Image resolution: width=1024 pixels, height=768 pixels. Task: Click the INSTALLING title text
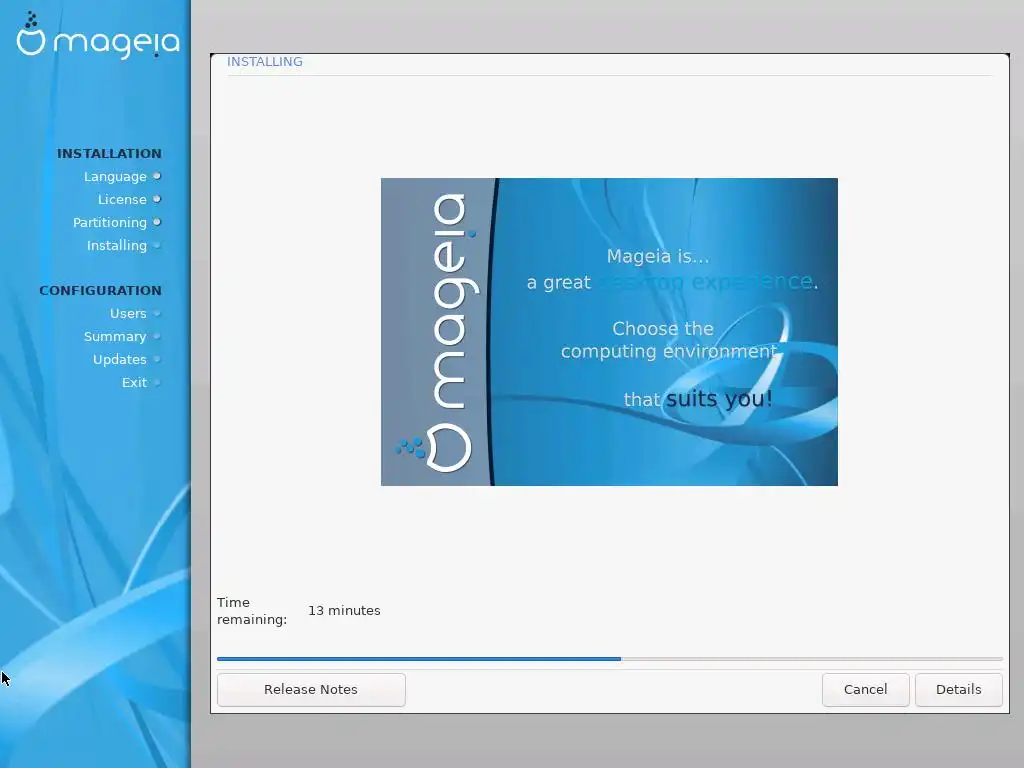(264, 61)
